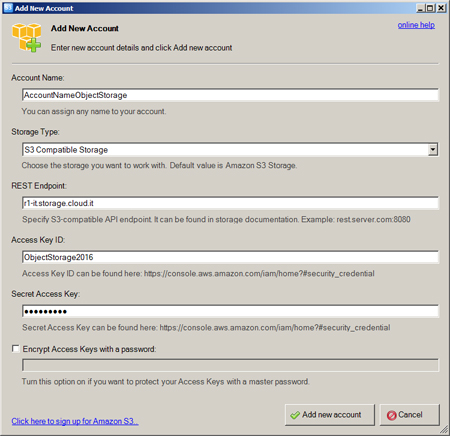450x436 pixels.
Task: Maximize the Add New Account window
Action: 430,8
